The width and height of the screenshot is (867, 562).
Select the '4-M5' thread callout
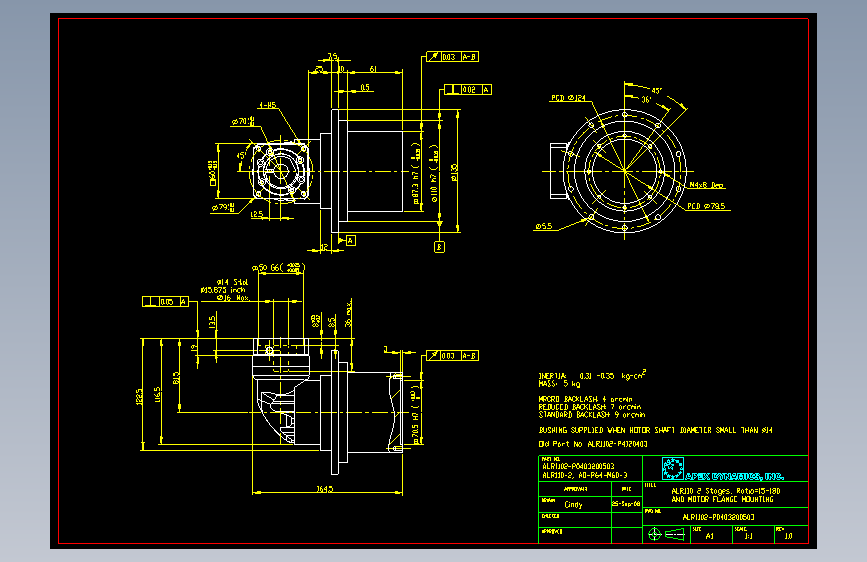[x=268, y=105]
